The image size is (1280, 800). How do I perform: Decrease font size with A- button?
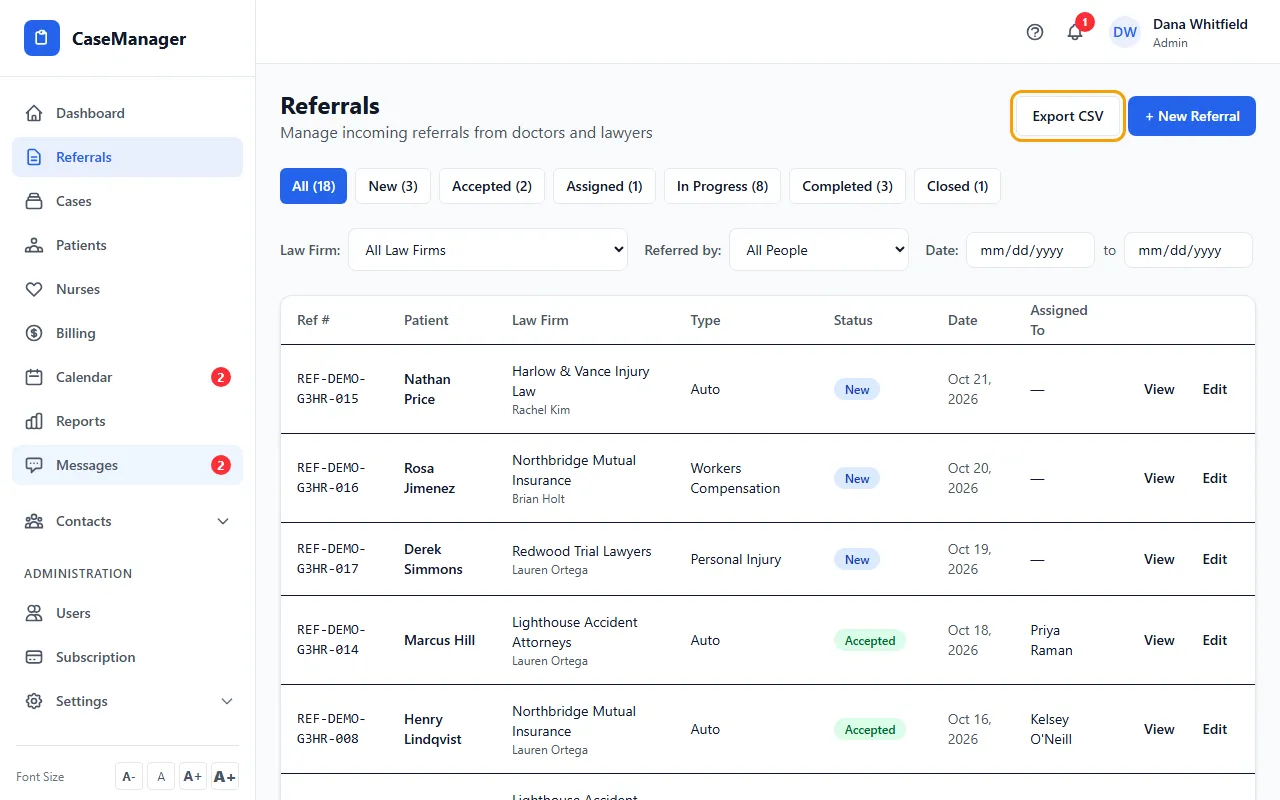coord(129,776)
